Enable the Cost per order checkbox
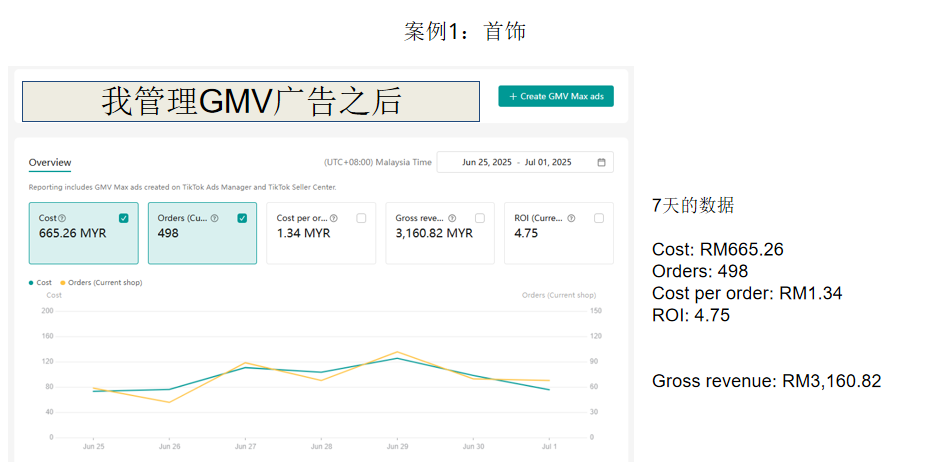Image resolution: width=932 pixels, height=468 pixels. coord(361,218)
